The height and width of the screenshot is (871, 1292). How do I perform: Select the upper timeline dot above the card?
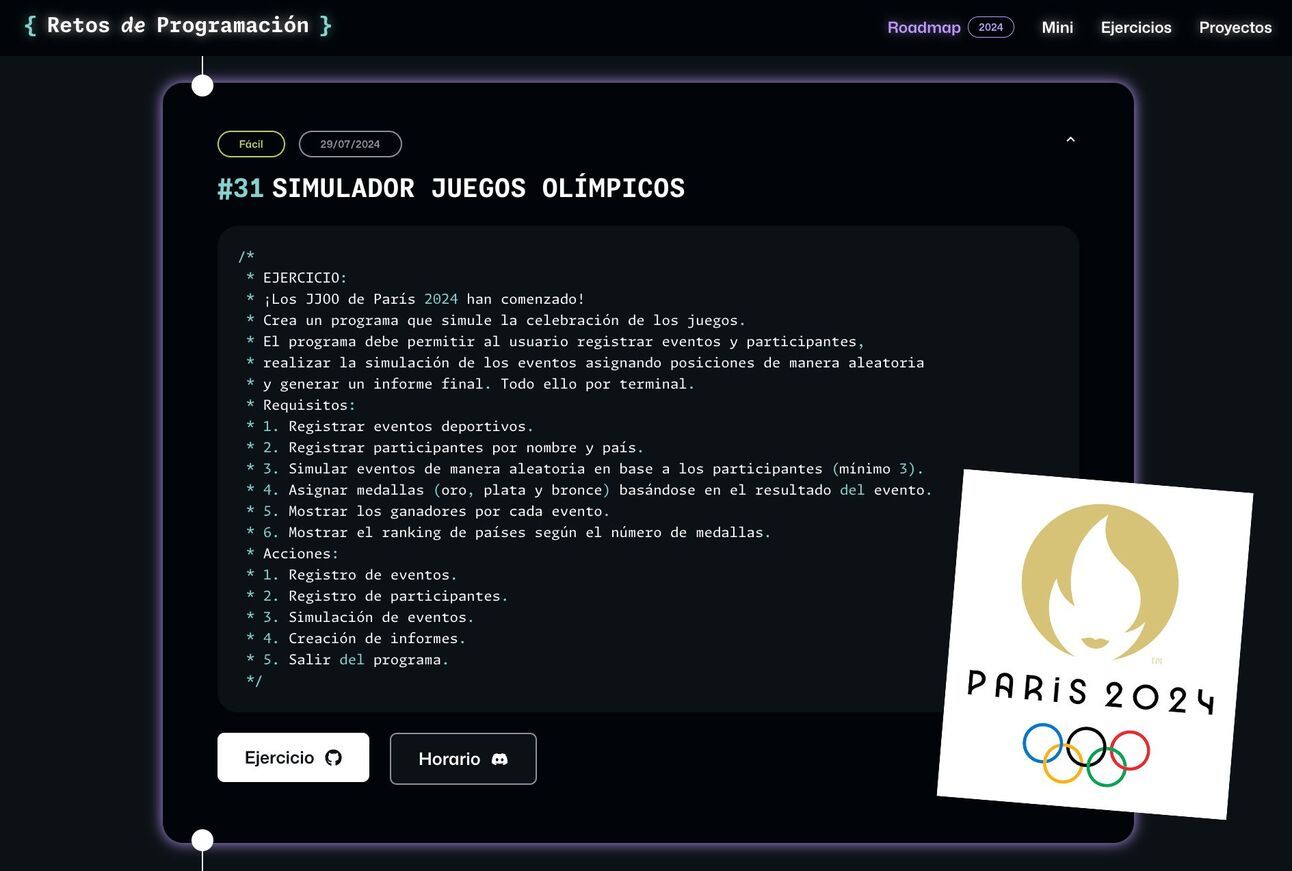[x=202, y=86]
